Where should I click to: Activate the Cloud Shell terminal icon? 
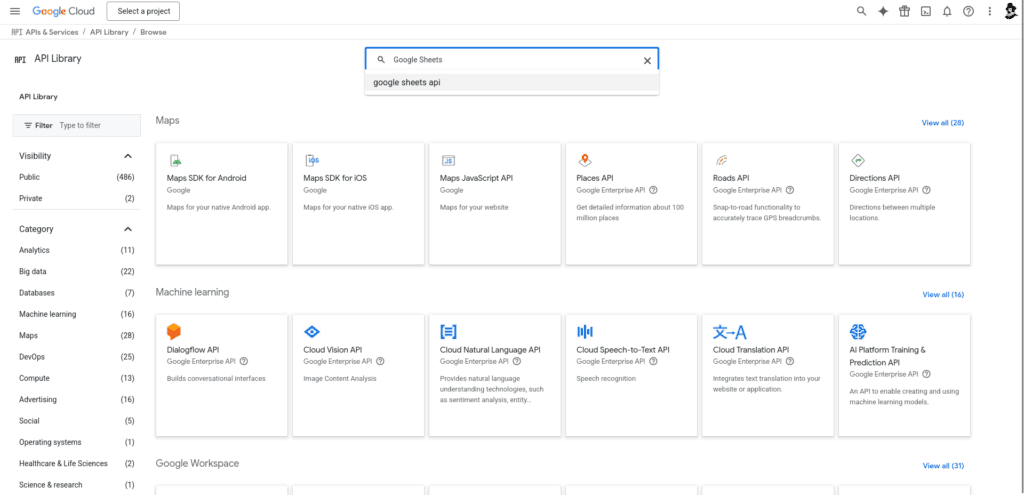click(x=925, y=11)
